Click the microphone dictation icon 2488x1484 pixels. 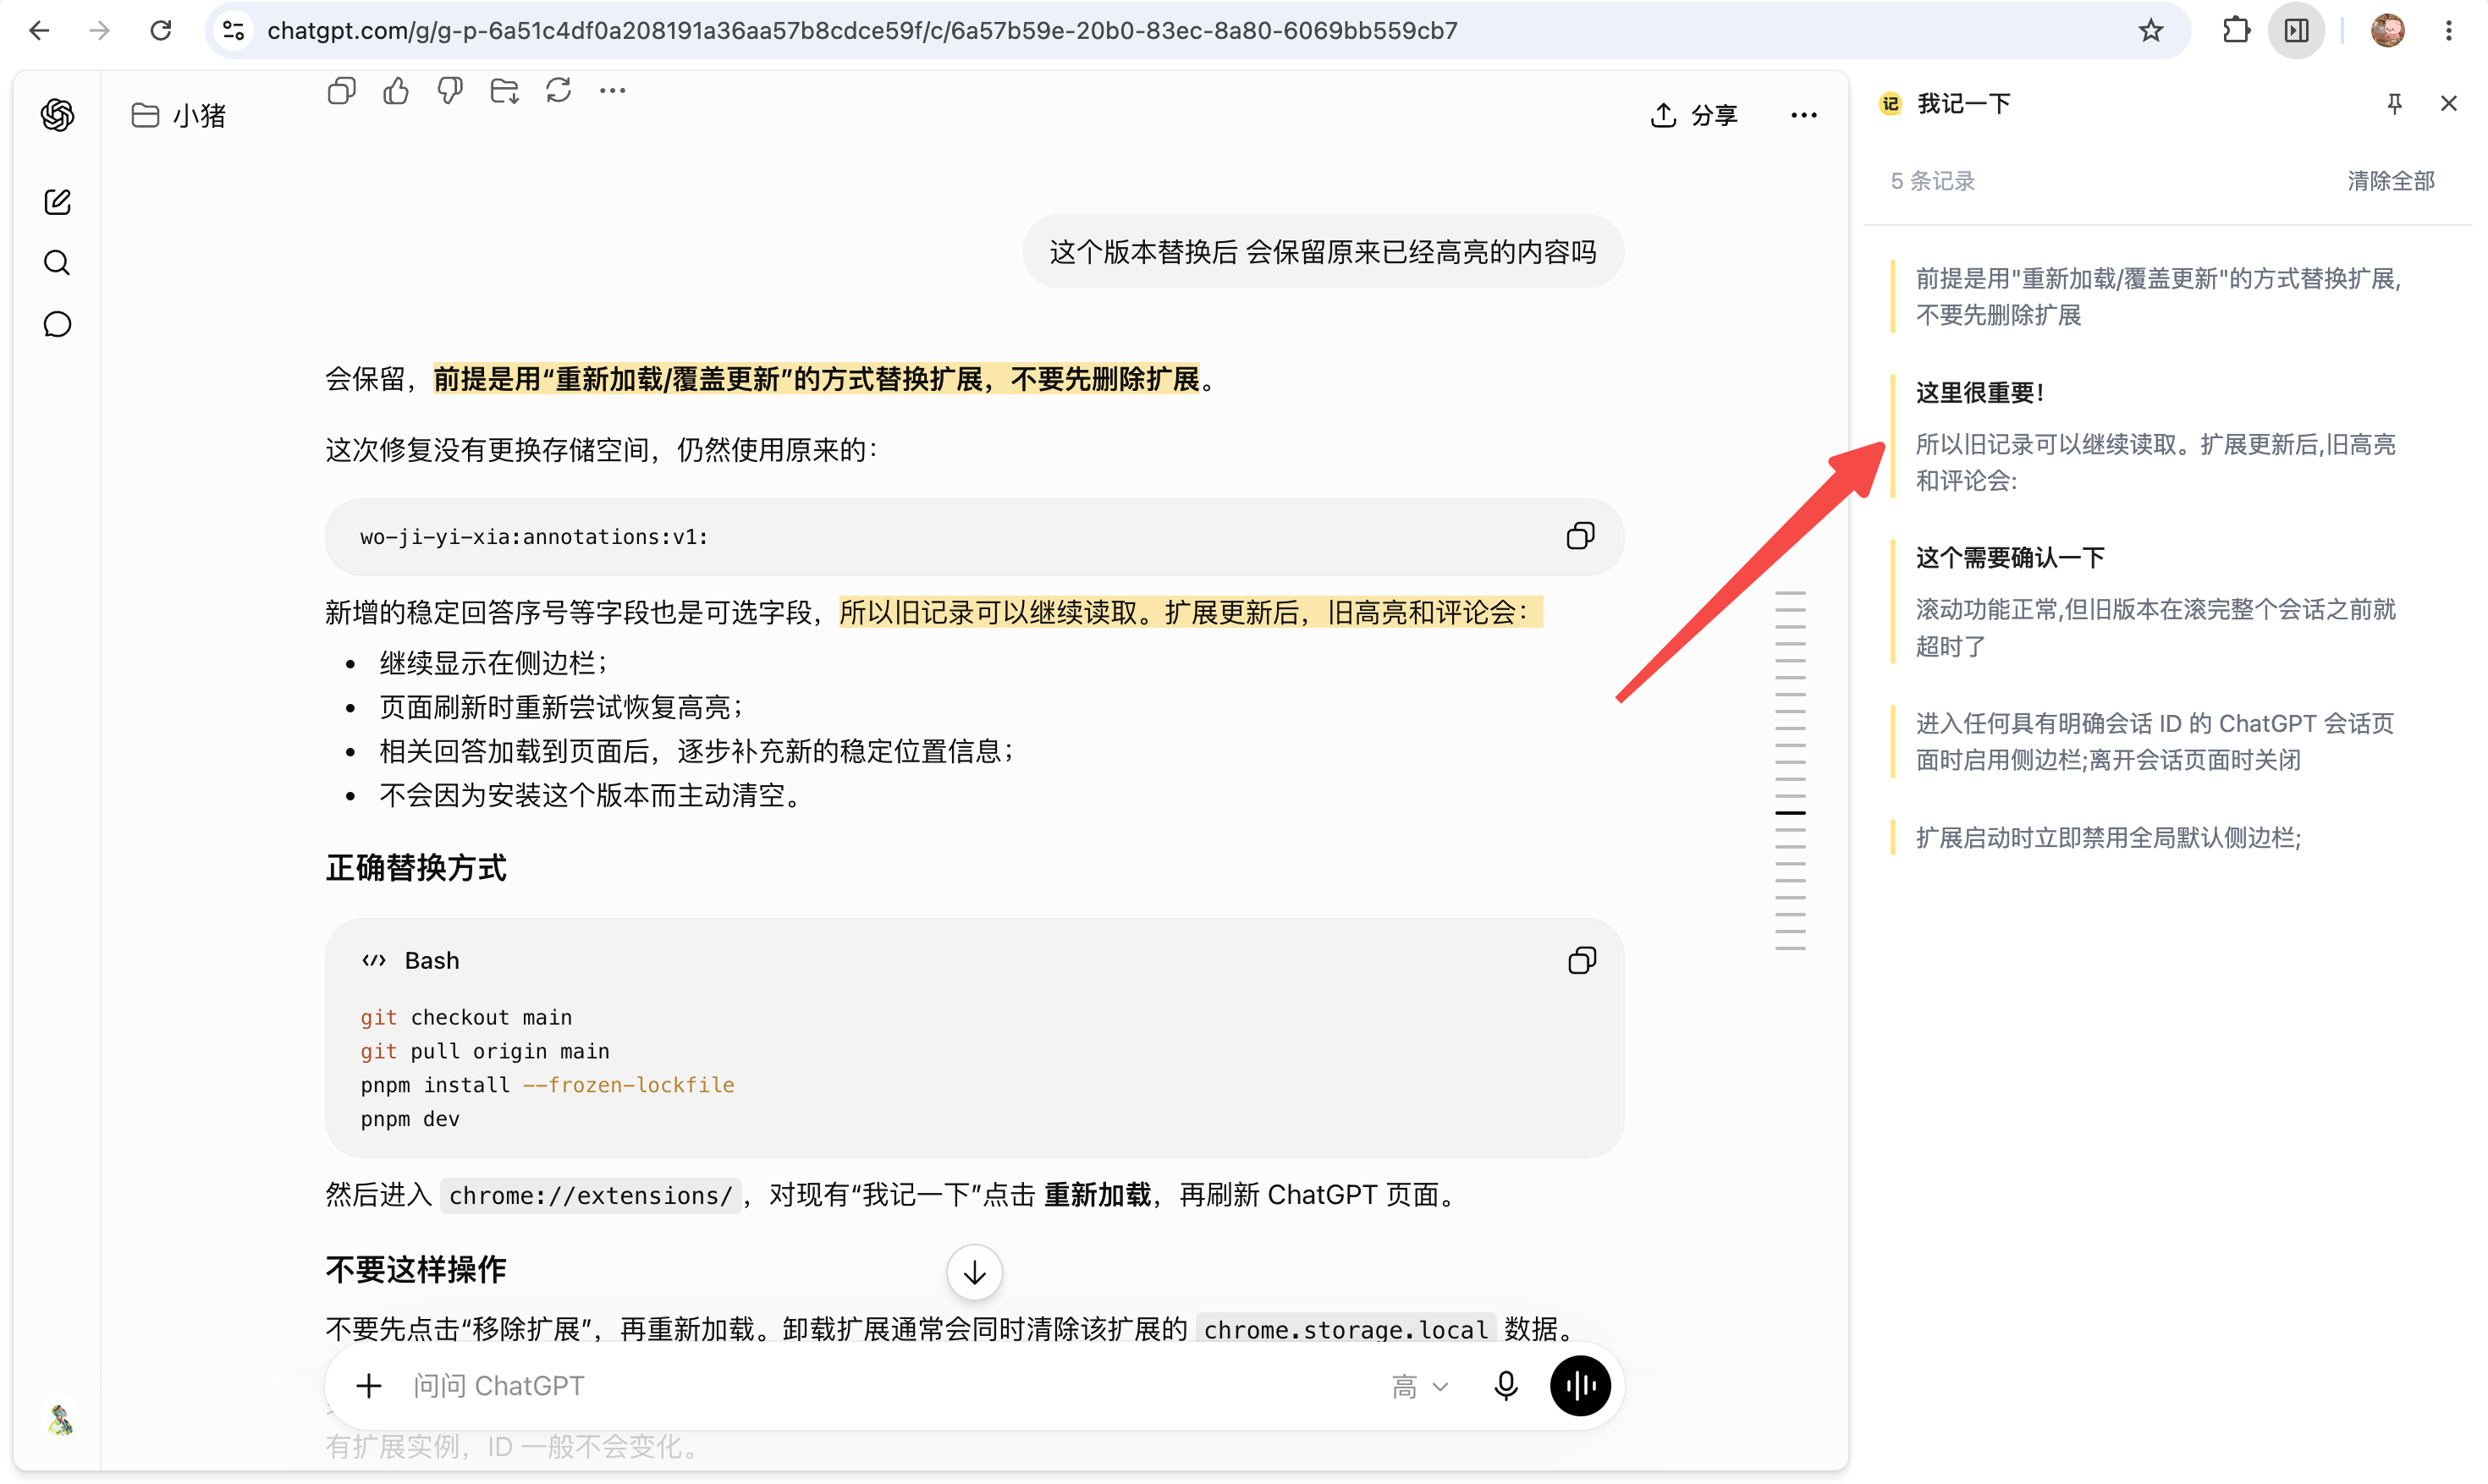(x=1506, y=1386)
